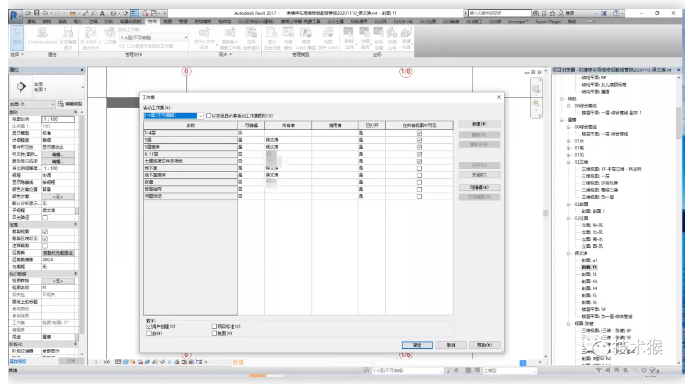Open the ribbon active workset combo box
The height and width of the screenshot is (384, 695).
point(153,38)
